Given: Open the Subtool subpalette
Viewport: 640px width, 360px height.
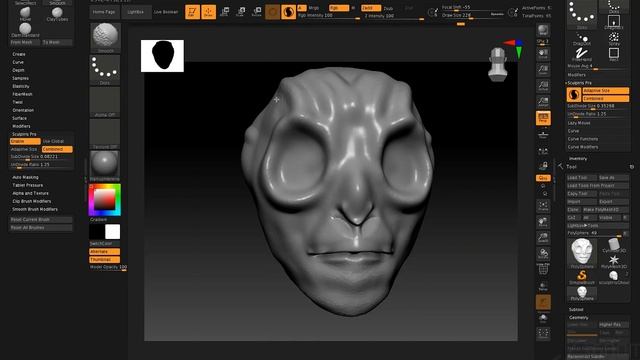Looking at the screenshot, I should click(576, 309).
